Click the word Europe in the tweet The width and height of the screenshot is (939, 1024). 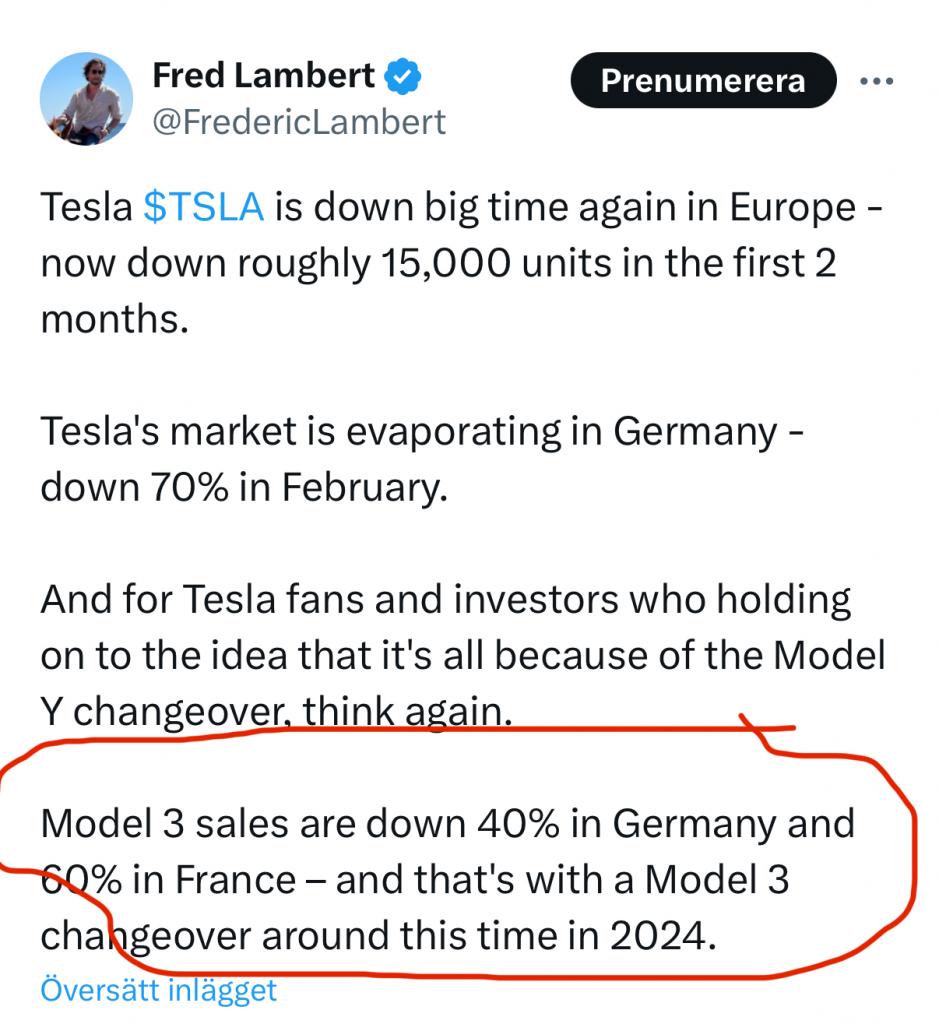792,207
